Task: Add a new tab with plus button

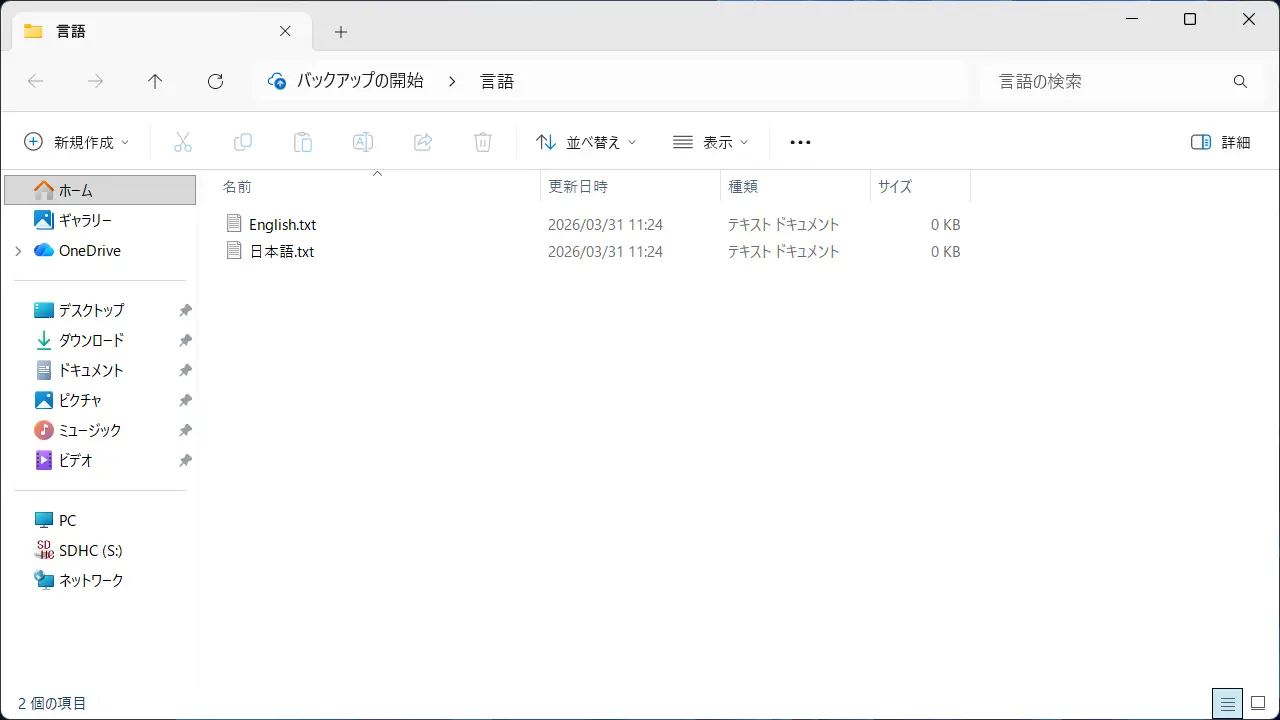Action: (341, 32)
